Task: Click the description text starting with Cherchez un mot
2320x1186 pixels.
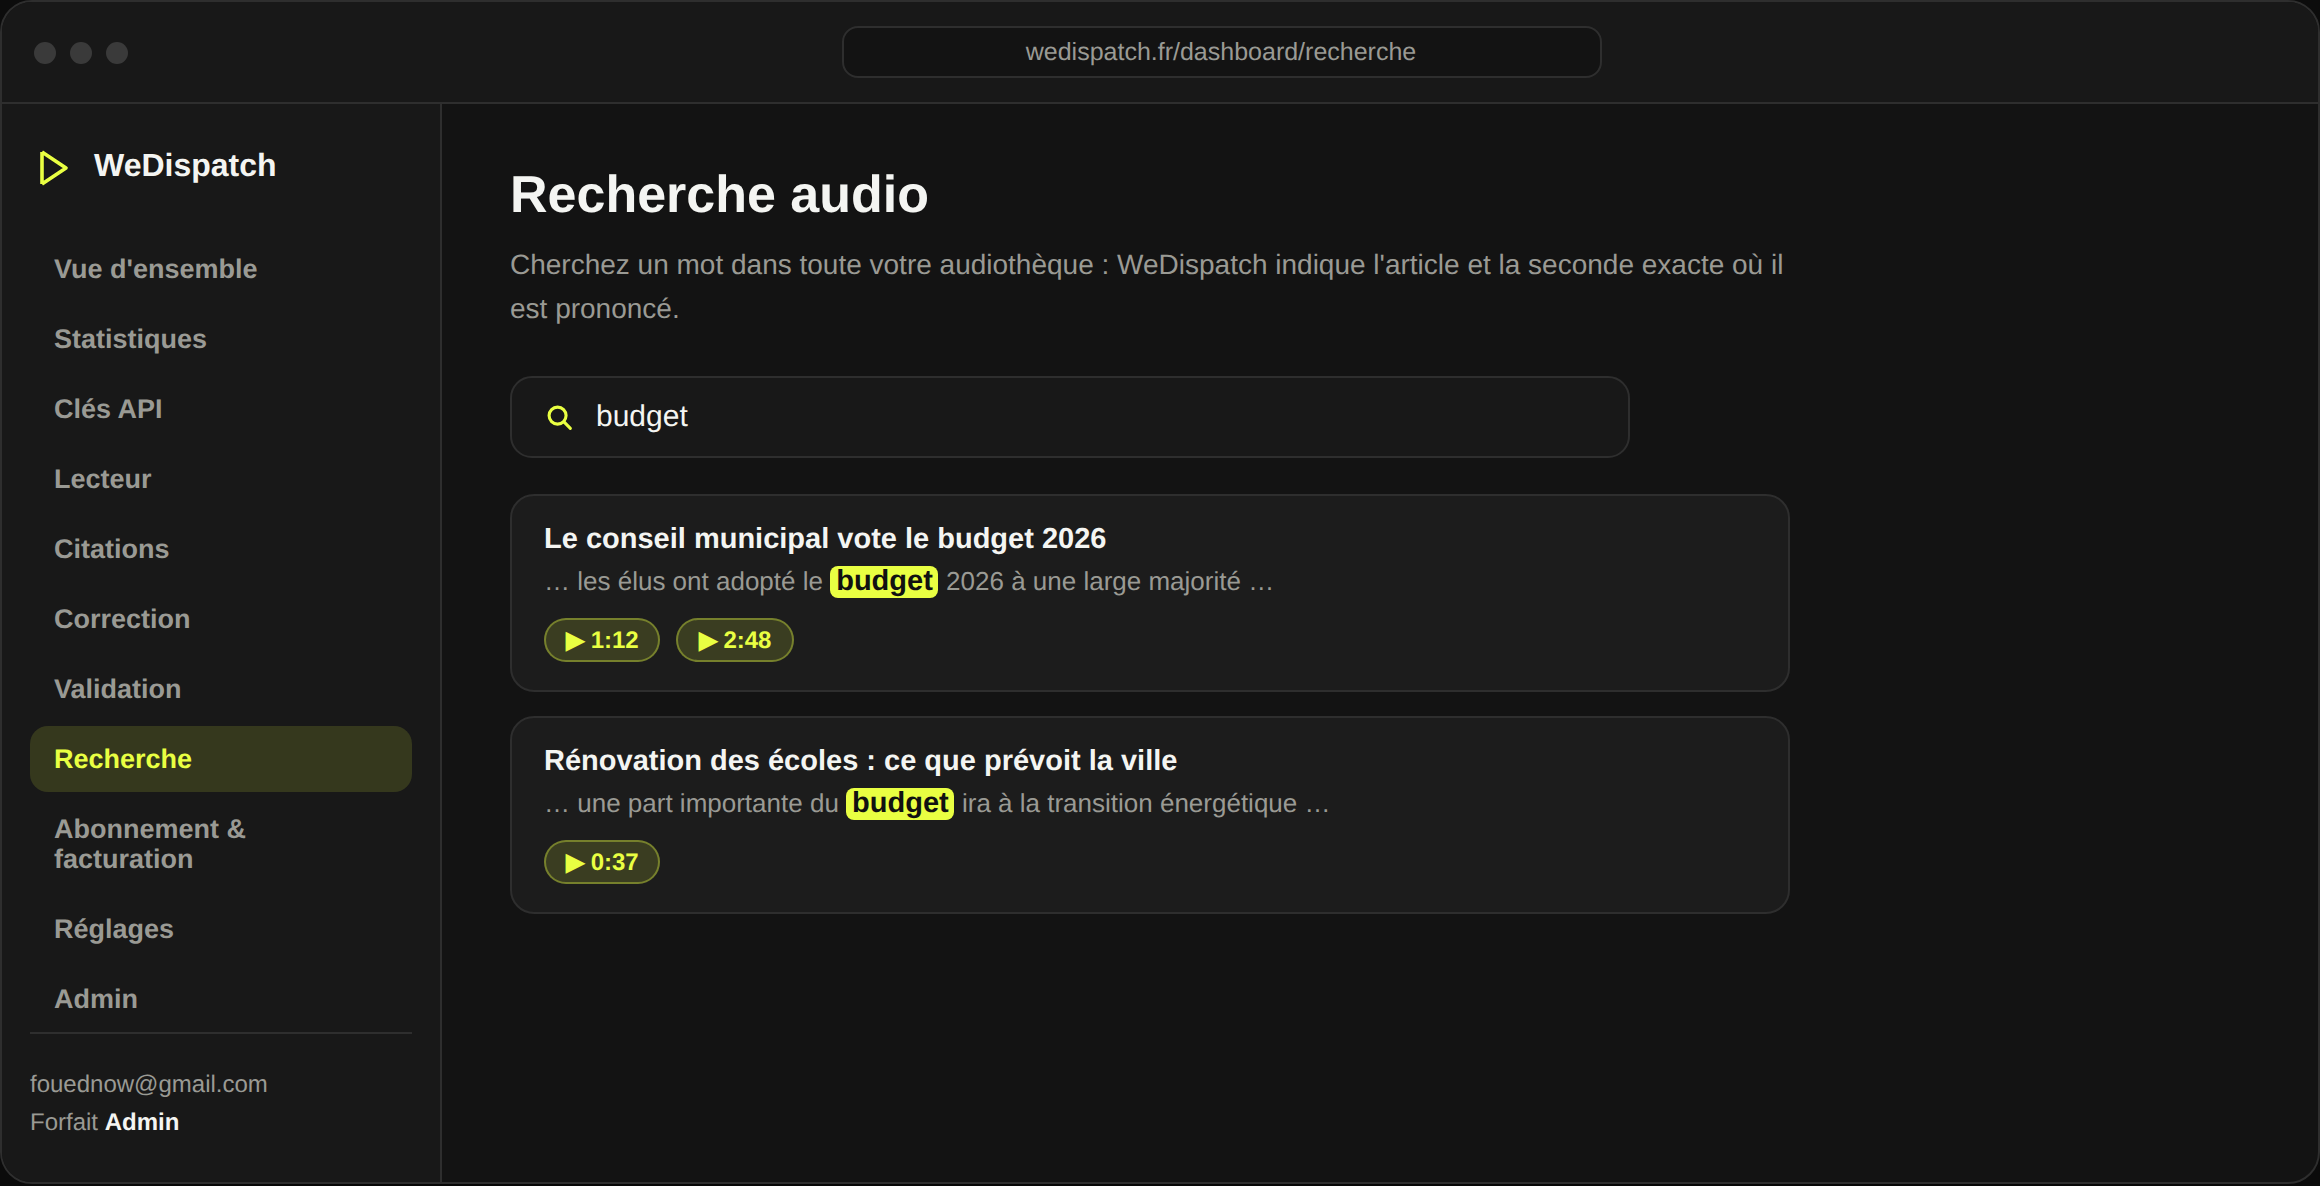Action: click(x=1147, y=287)
